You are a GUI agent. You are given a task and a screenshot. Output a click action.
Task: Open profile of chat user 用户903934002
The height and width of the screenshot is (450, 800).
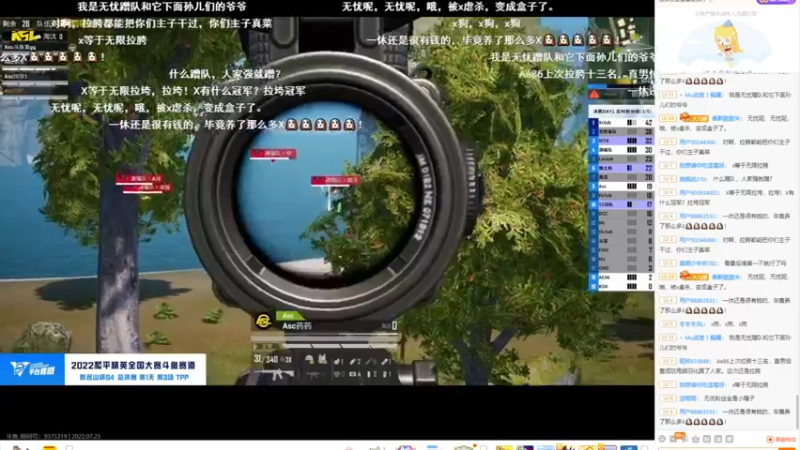point(698,193)
